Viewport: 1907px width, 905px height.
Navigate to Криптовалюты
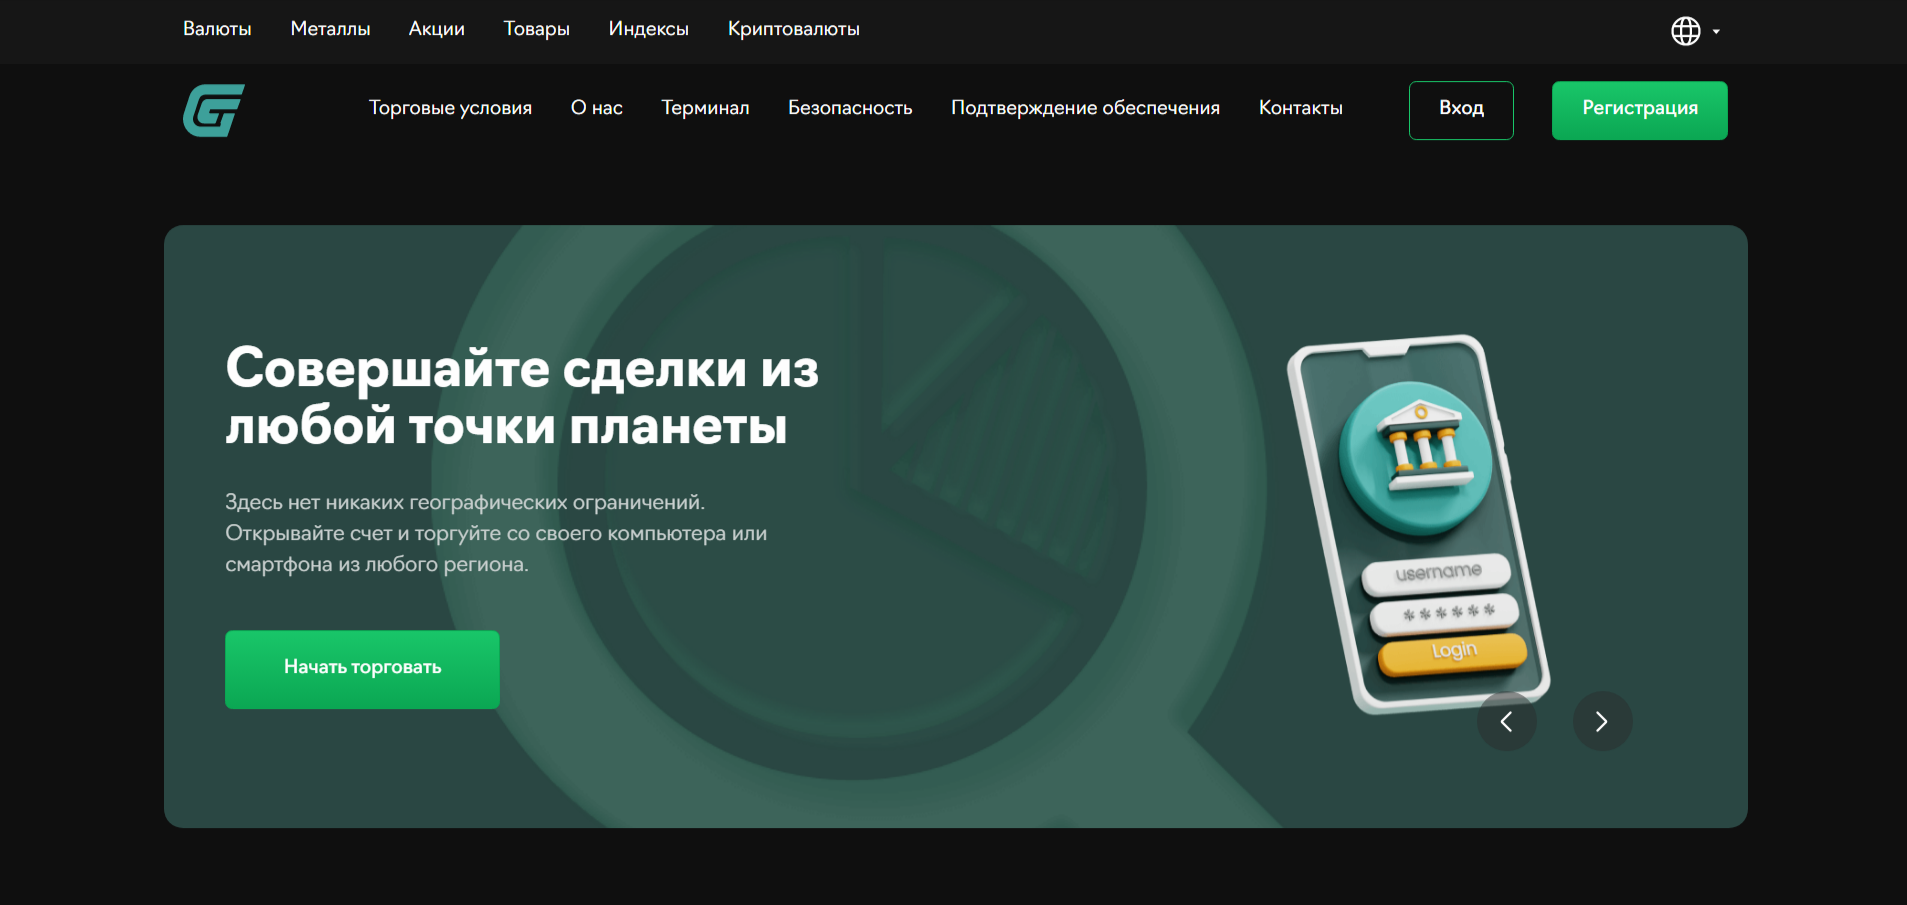[x=793, y=29]
